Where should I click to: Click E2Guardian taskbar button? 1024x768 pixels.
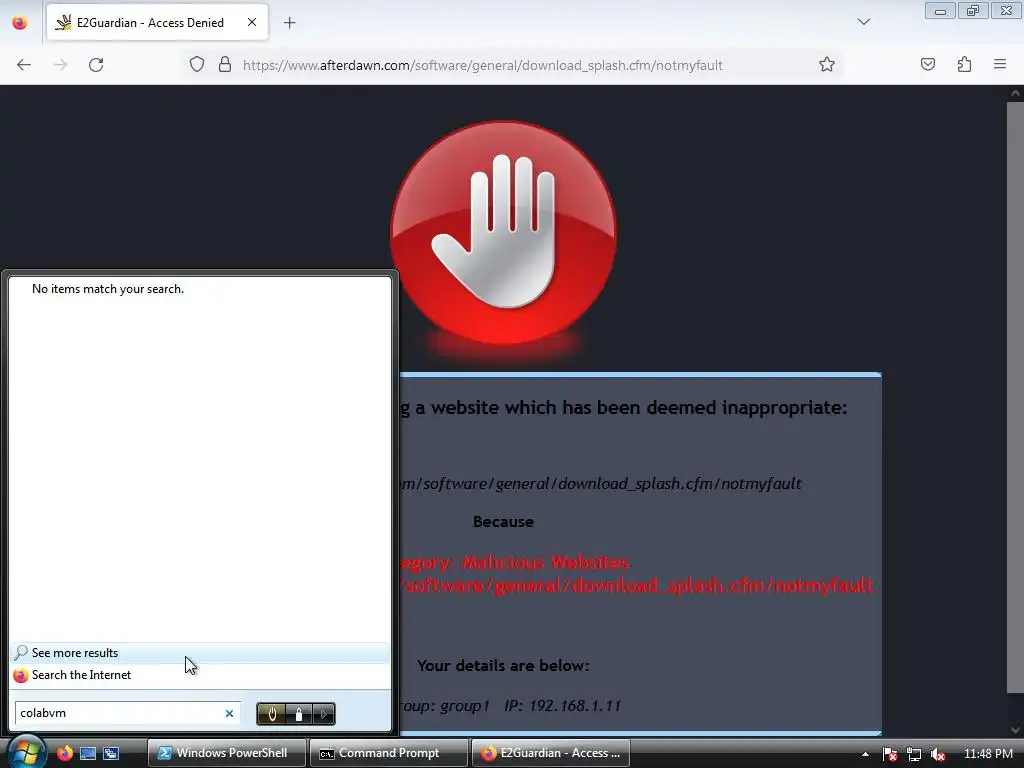[x=550, y=753]
